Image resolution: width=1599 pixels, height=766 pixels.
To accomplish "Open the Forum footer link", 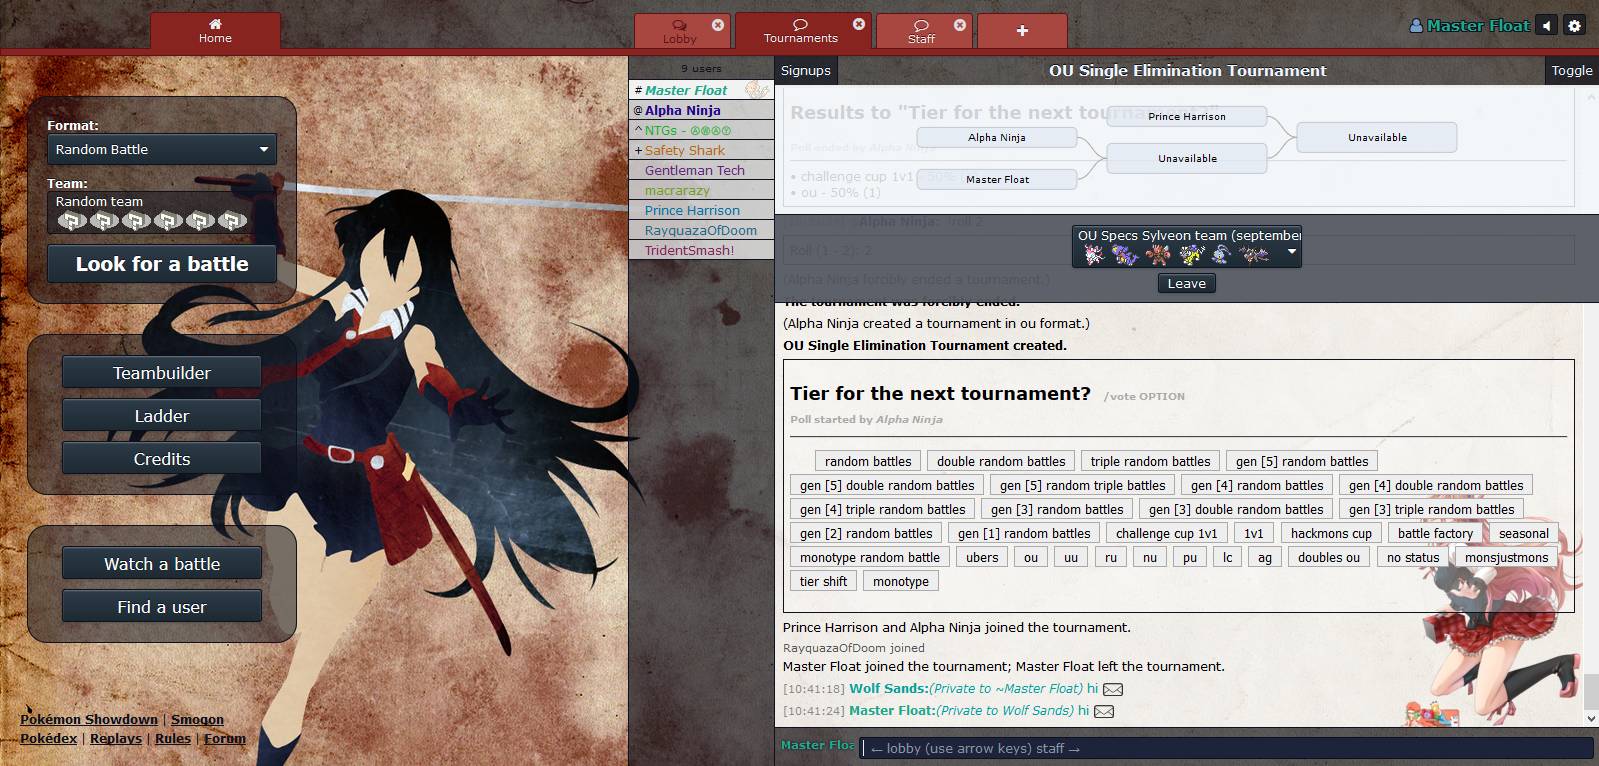I will (x=225, y=738).
